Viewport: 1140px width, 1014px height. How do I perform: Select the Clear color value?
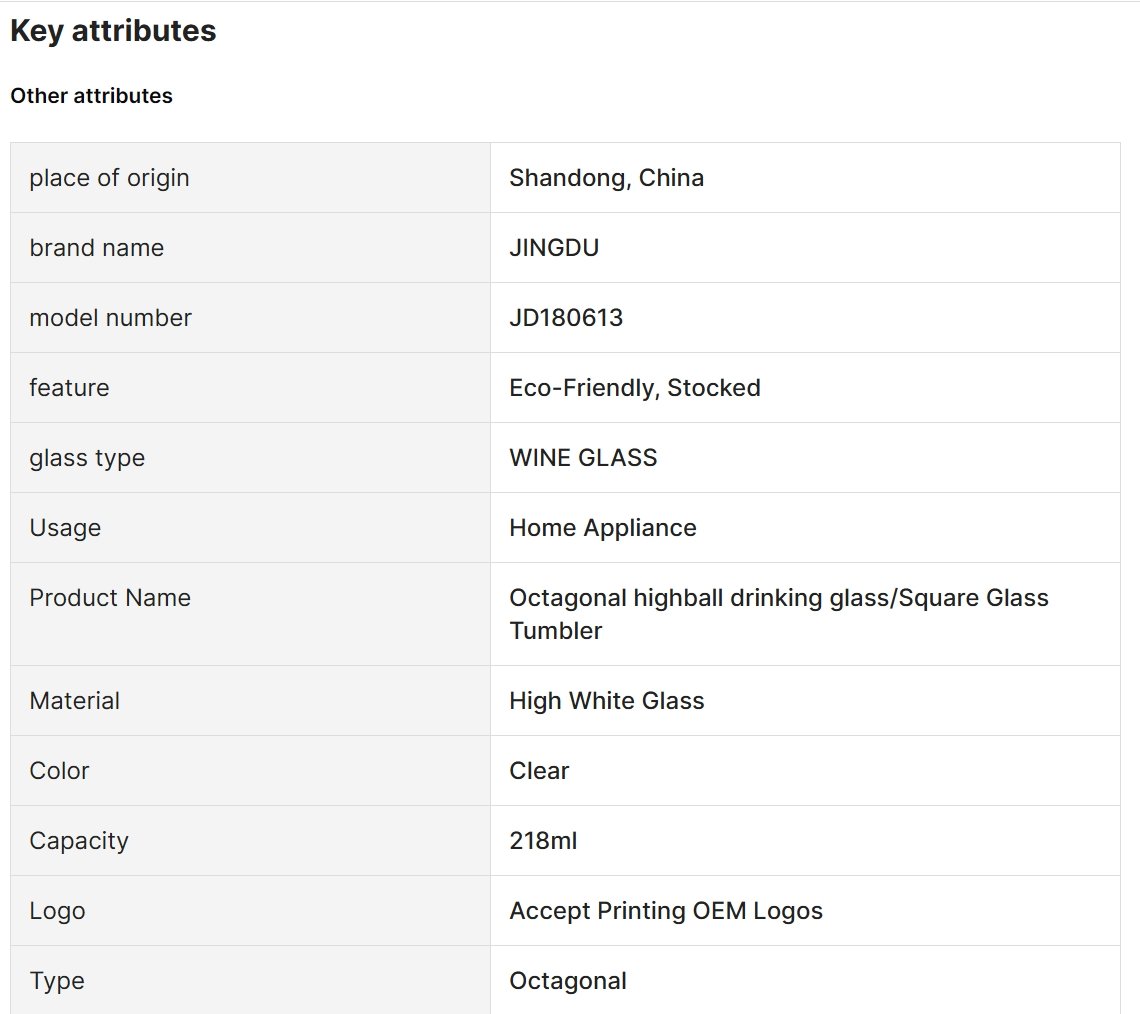point(539,770)
